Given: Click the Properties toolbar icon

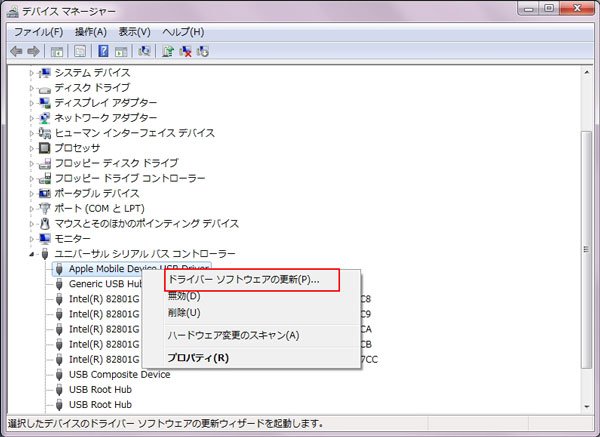Looking at the screenshot, I should tap(80, 51).
